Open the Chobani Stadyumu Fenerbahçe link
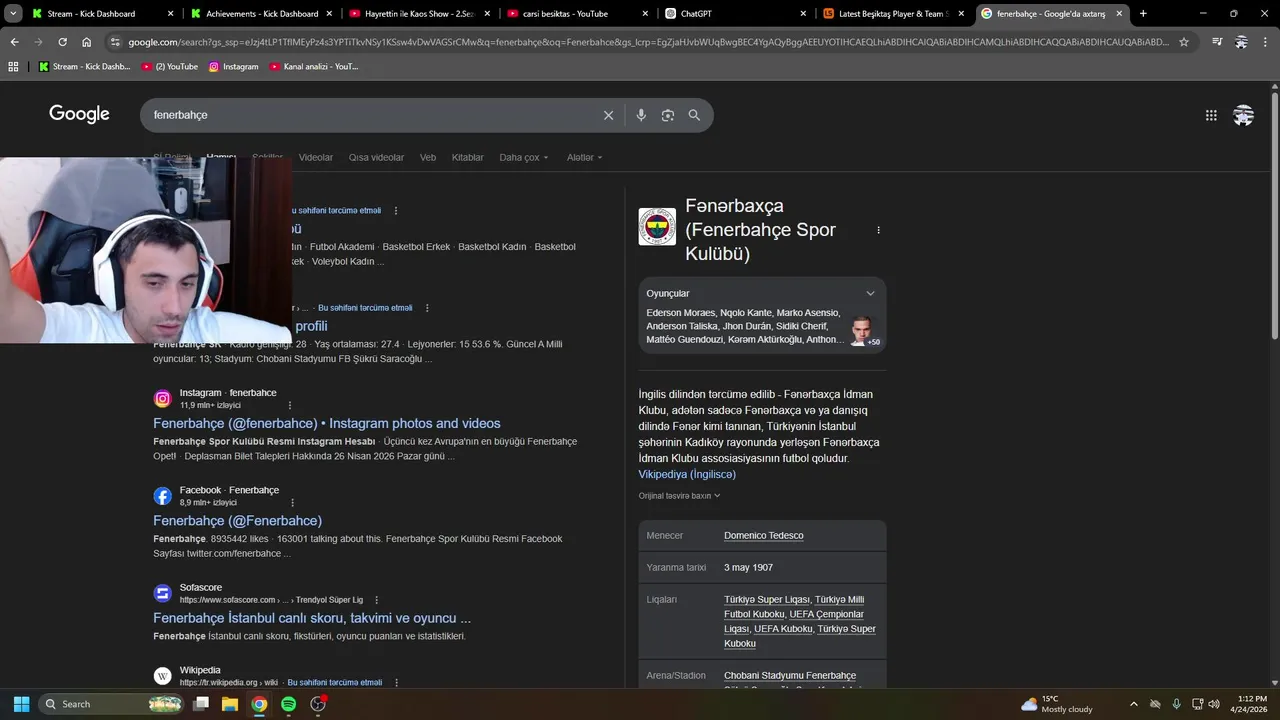 point(790,676)
